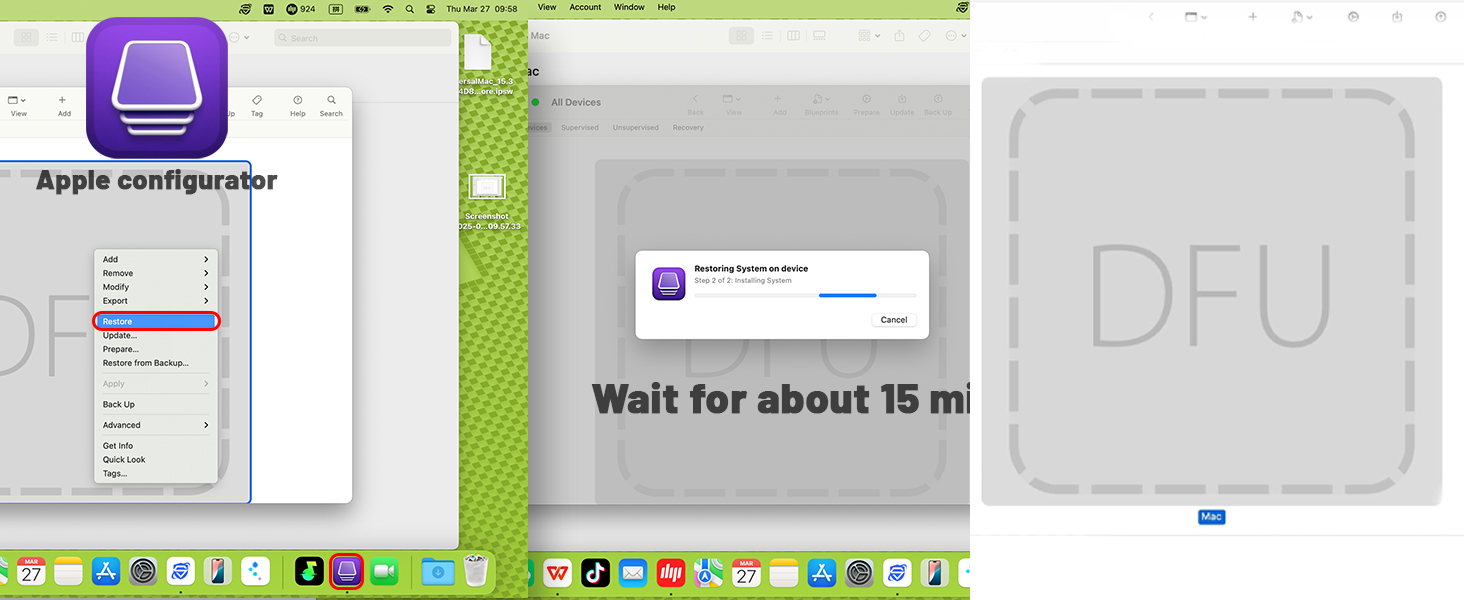Open more-actions dropdown in Finder window with Search field
Viewport: 1464px width, 600px height.
pyautogui.click(x=238, y=37)
